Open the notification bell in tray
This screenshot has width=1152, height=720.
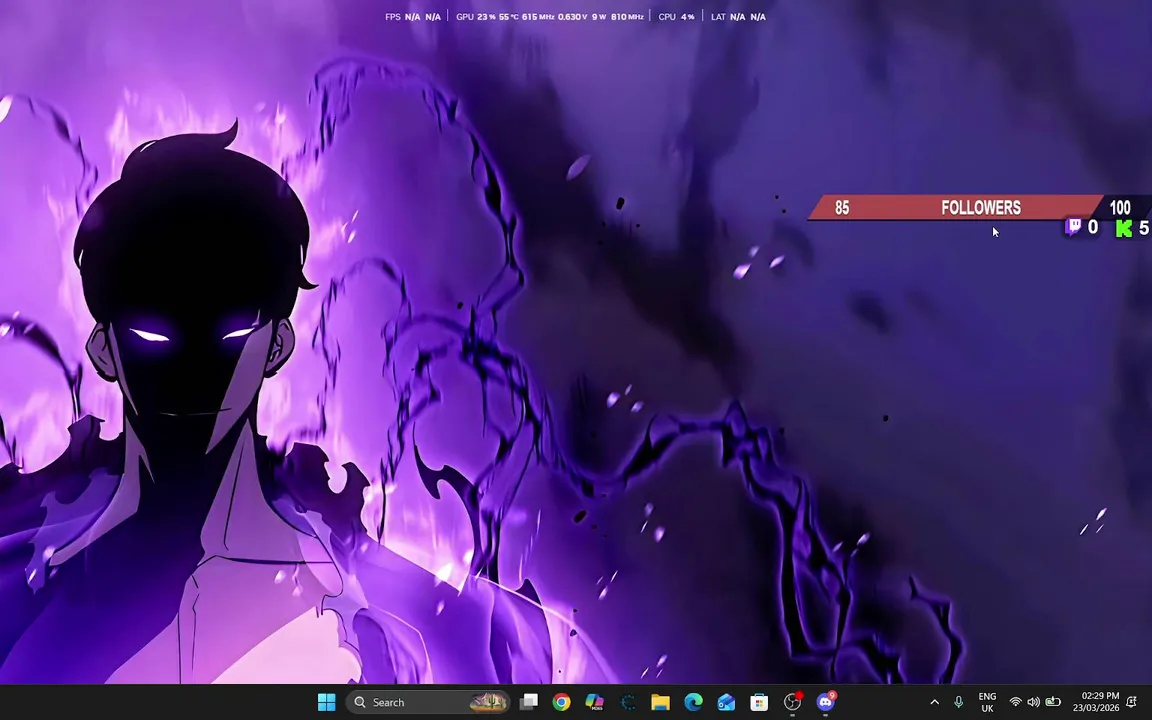[1132, 702]
